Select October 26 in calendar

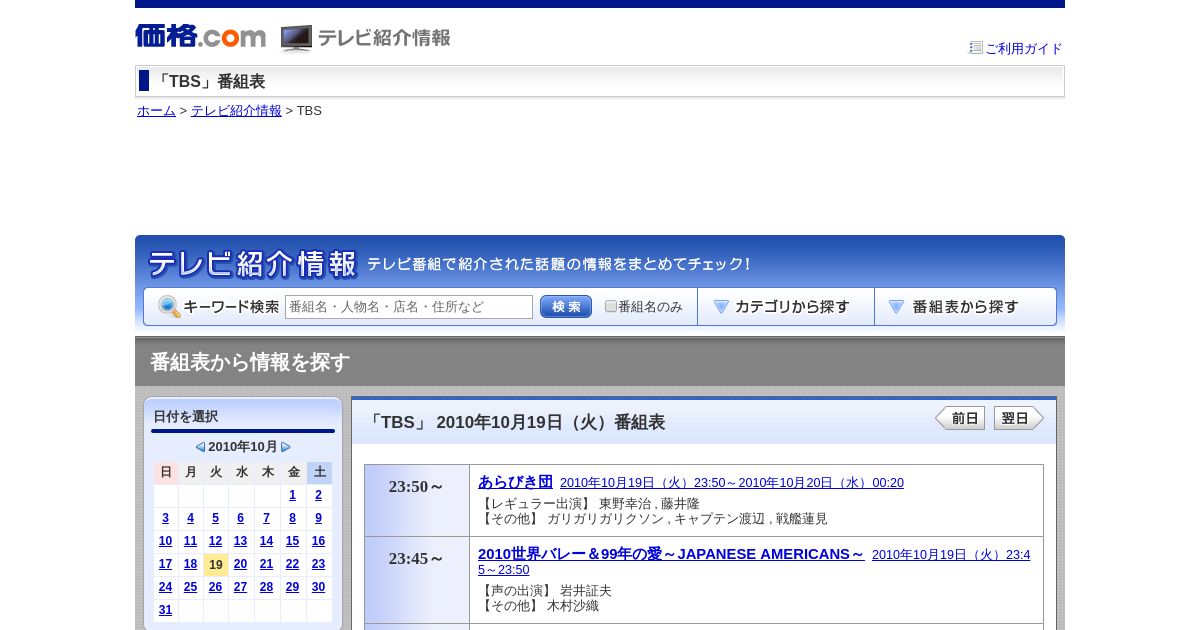click(215, 587)
